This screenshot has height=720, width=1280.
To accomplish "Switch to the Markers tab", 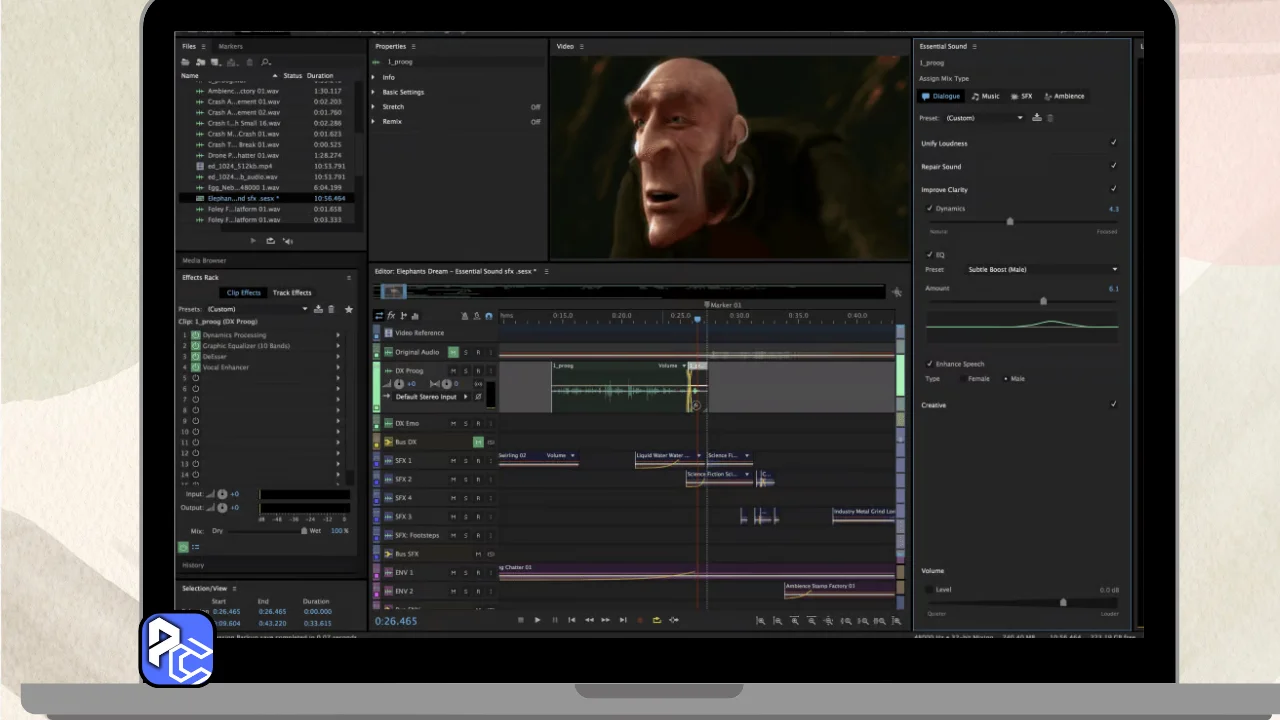I will coord(230,46).
